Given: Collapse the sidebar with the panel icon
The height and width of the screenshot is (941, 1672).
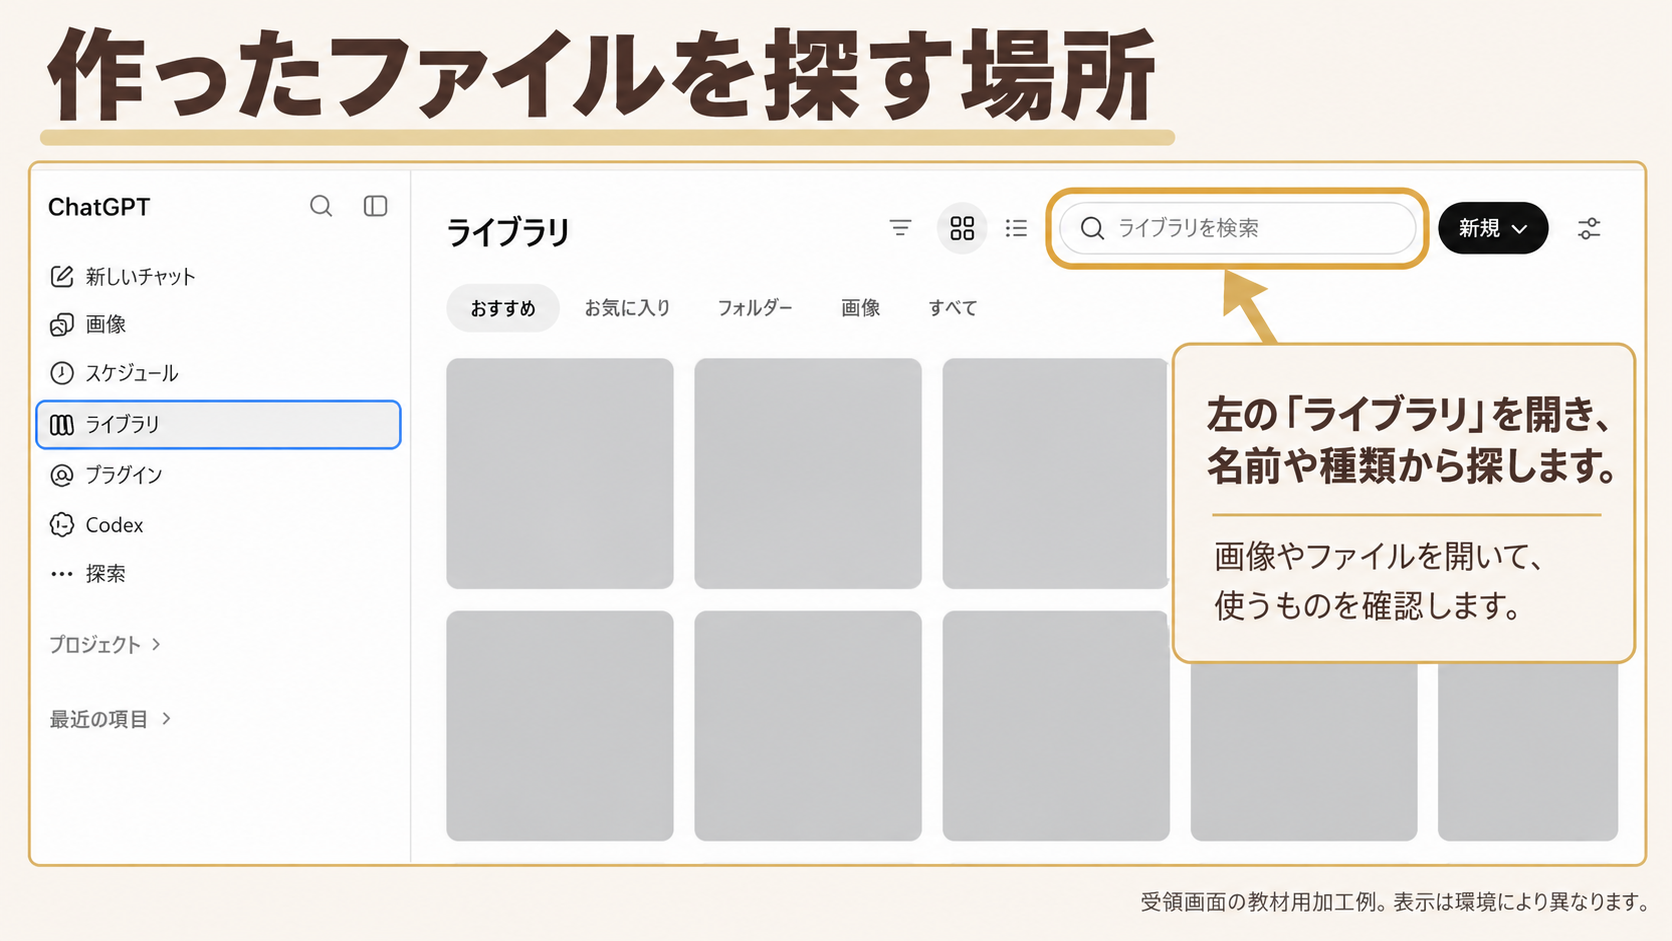Looking at the screenshot, I should point(375,206).
